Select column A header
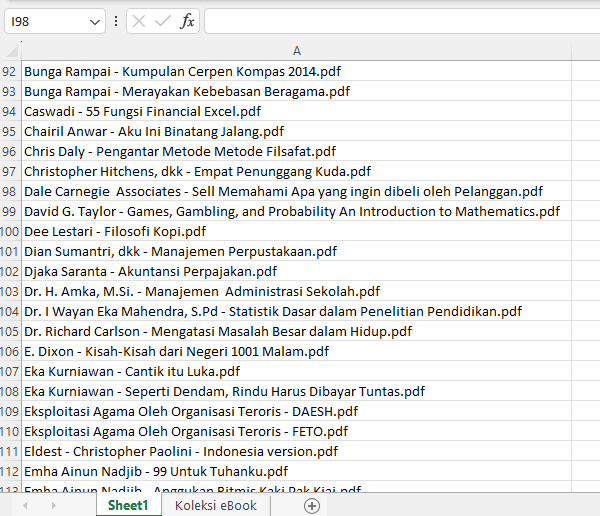 pos(297,51)
